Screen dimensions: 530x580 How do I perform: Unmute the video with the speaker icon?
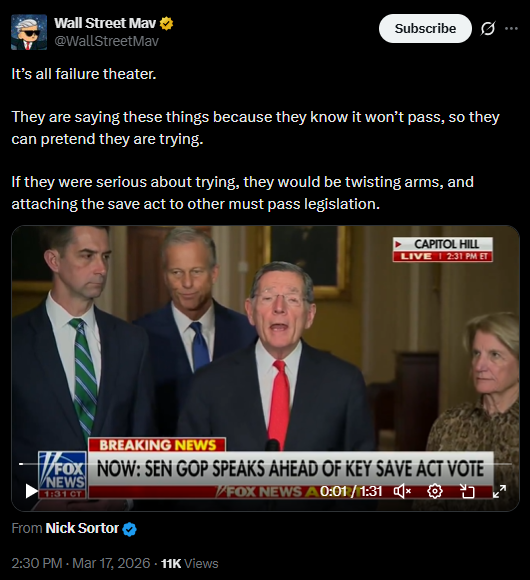tap(402, 491)
